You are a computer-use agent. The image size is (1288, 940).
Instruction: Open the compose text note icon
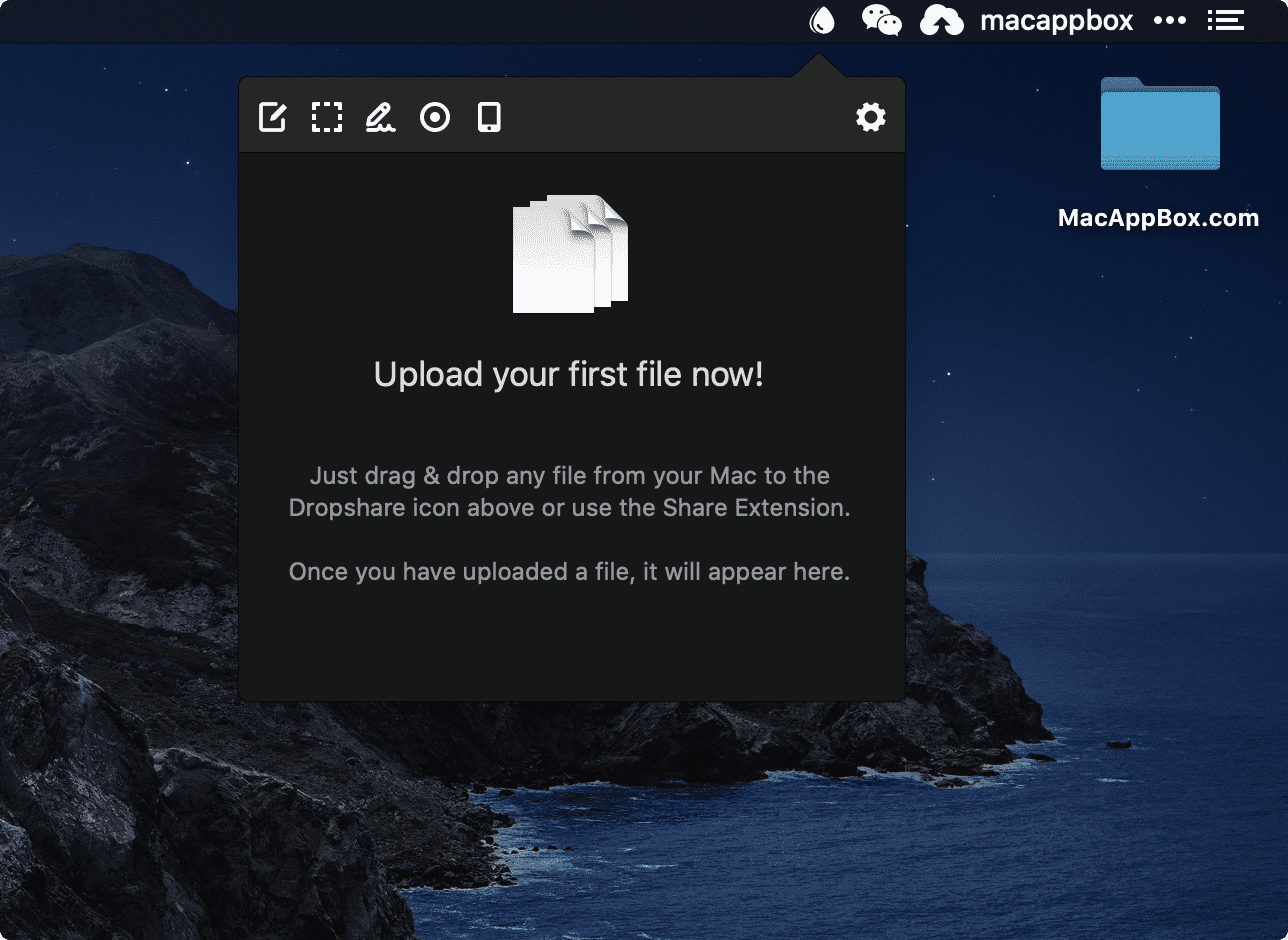coord(272,117)
